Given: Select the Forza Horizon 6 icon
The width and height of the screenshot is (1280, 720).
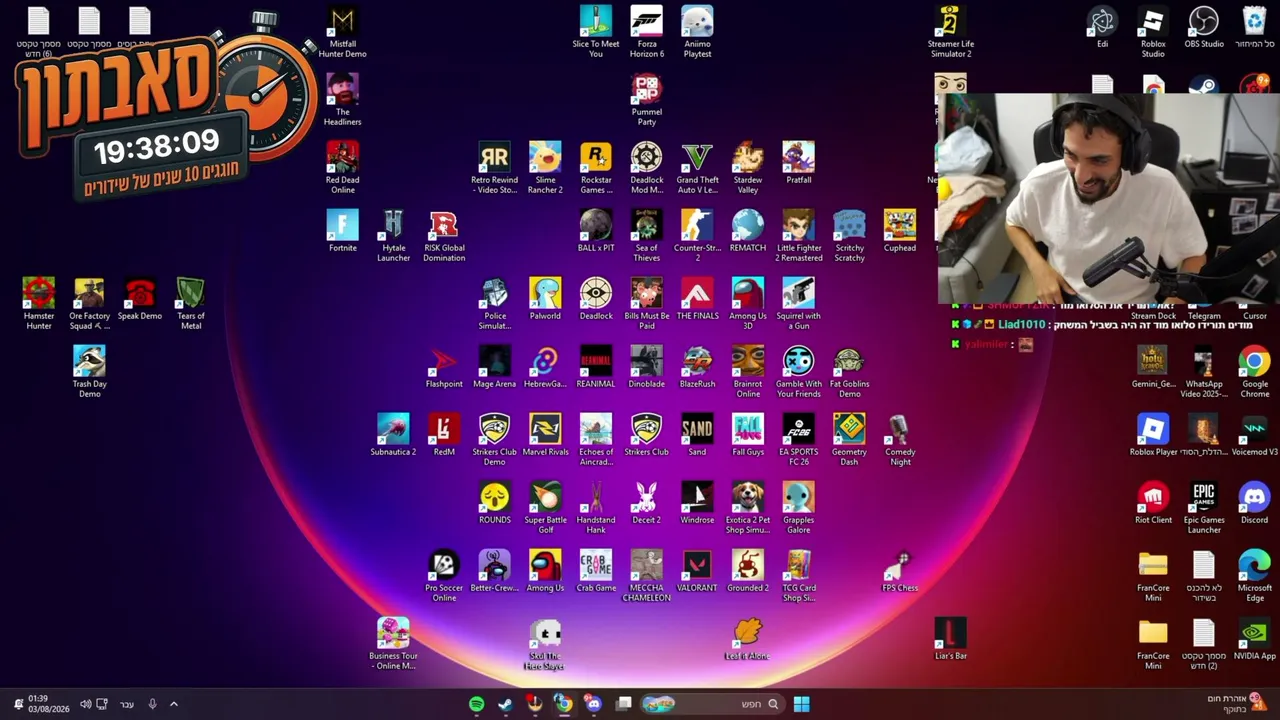Looking at the screenshot, I should [x=647, y=32].
